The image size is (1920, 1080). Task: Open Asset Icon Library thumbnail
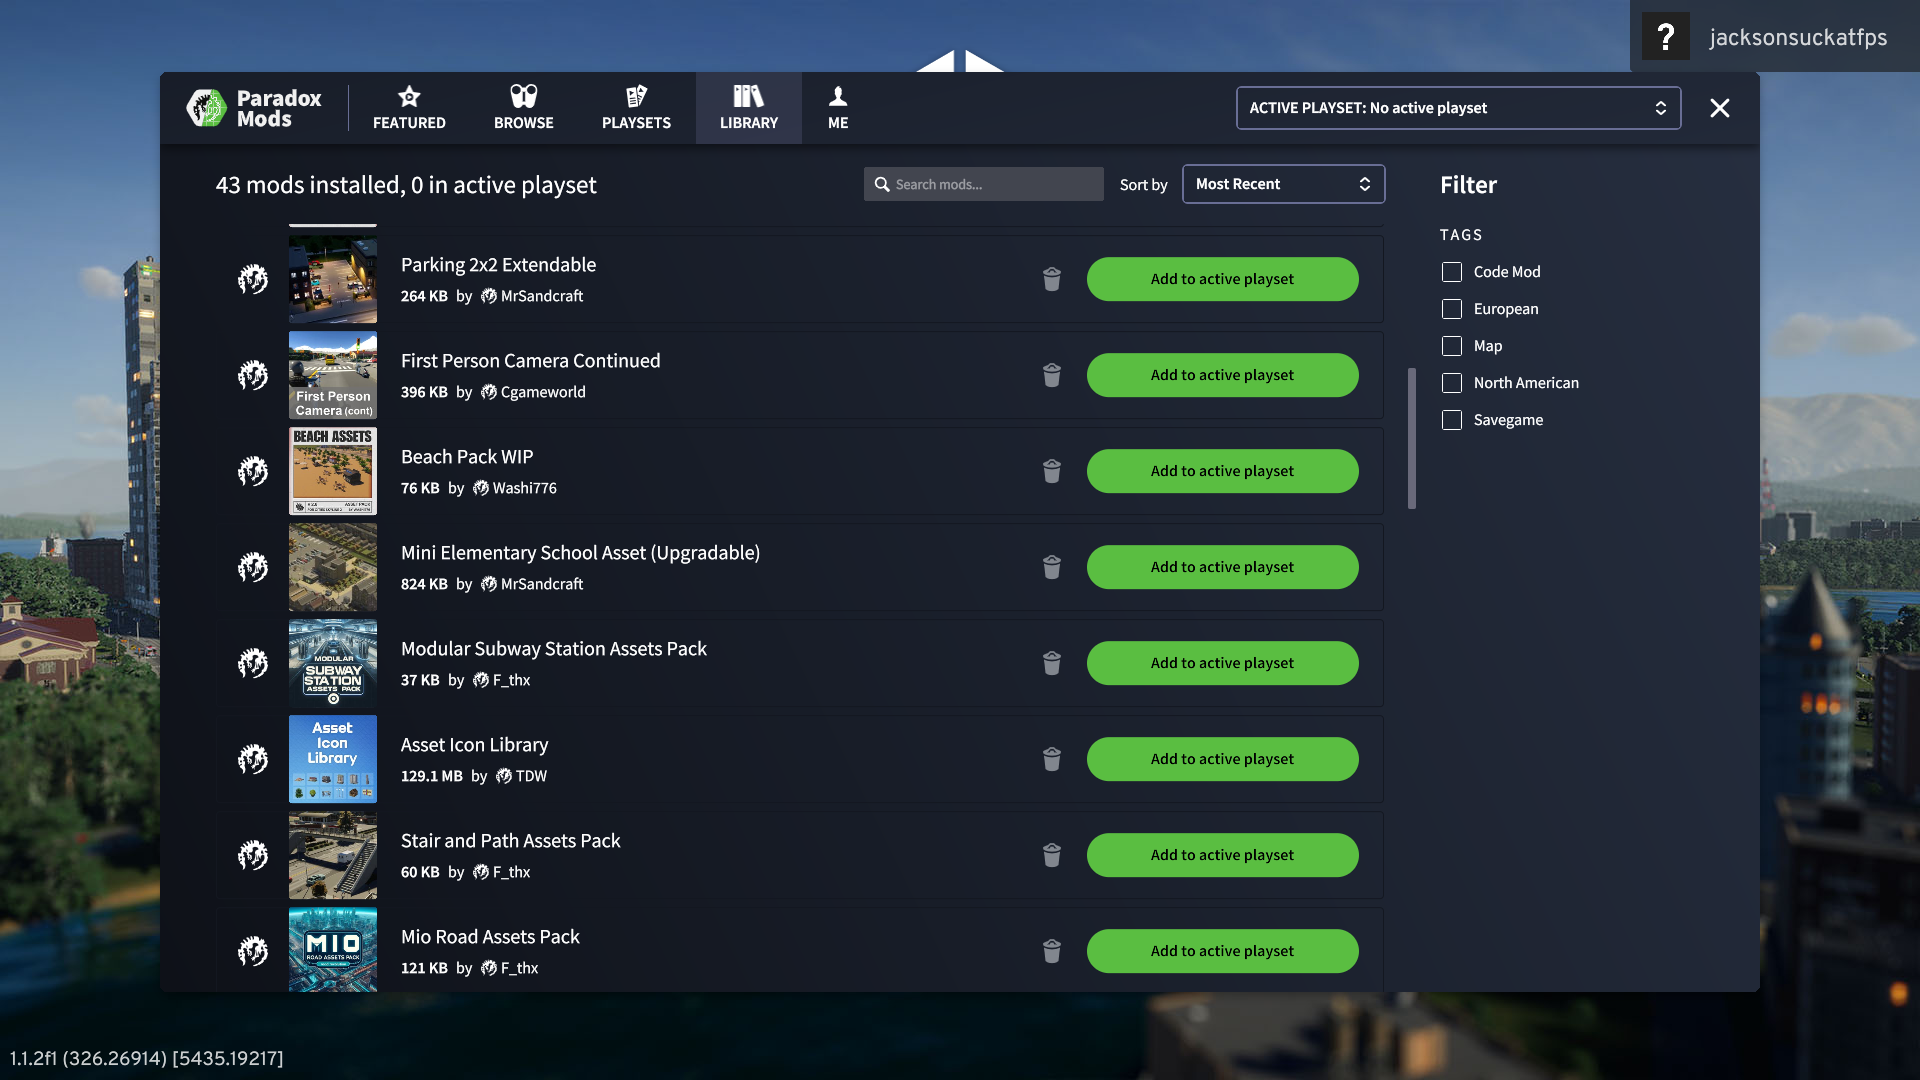pos(333,759)
